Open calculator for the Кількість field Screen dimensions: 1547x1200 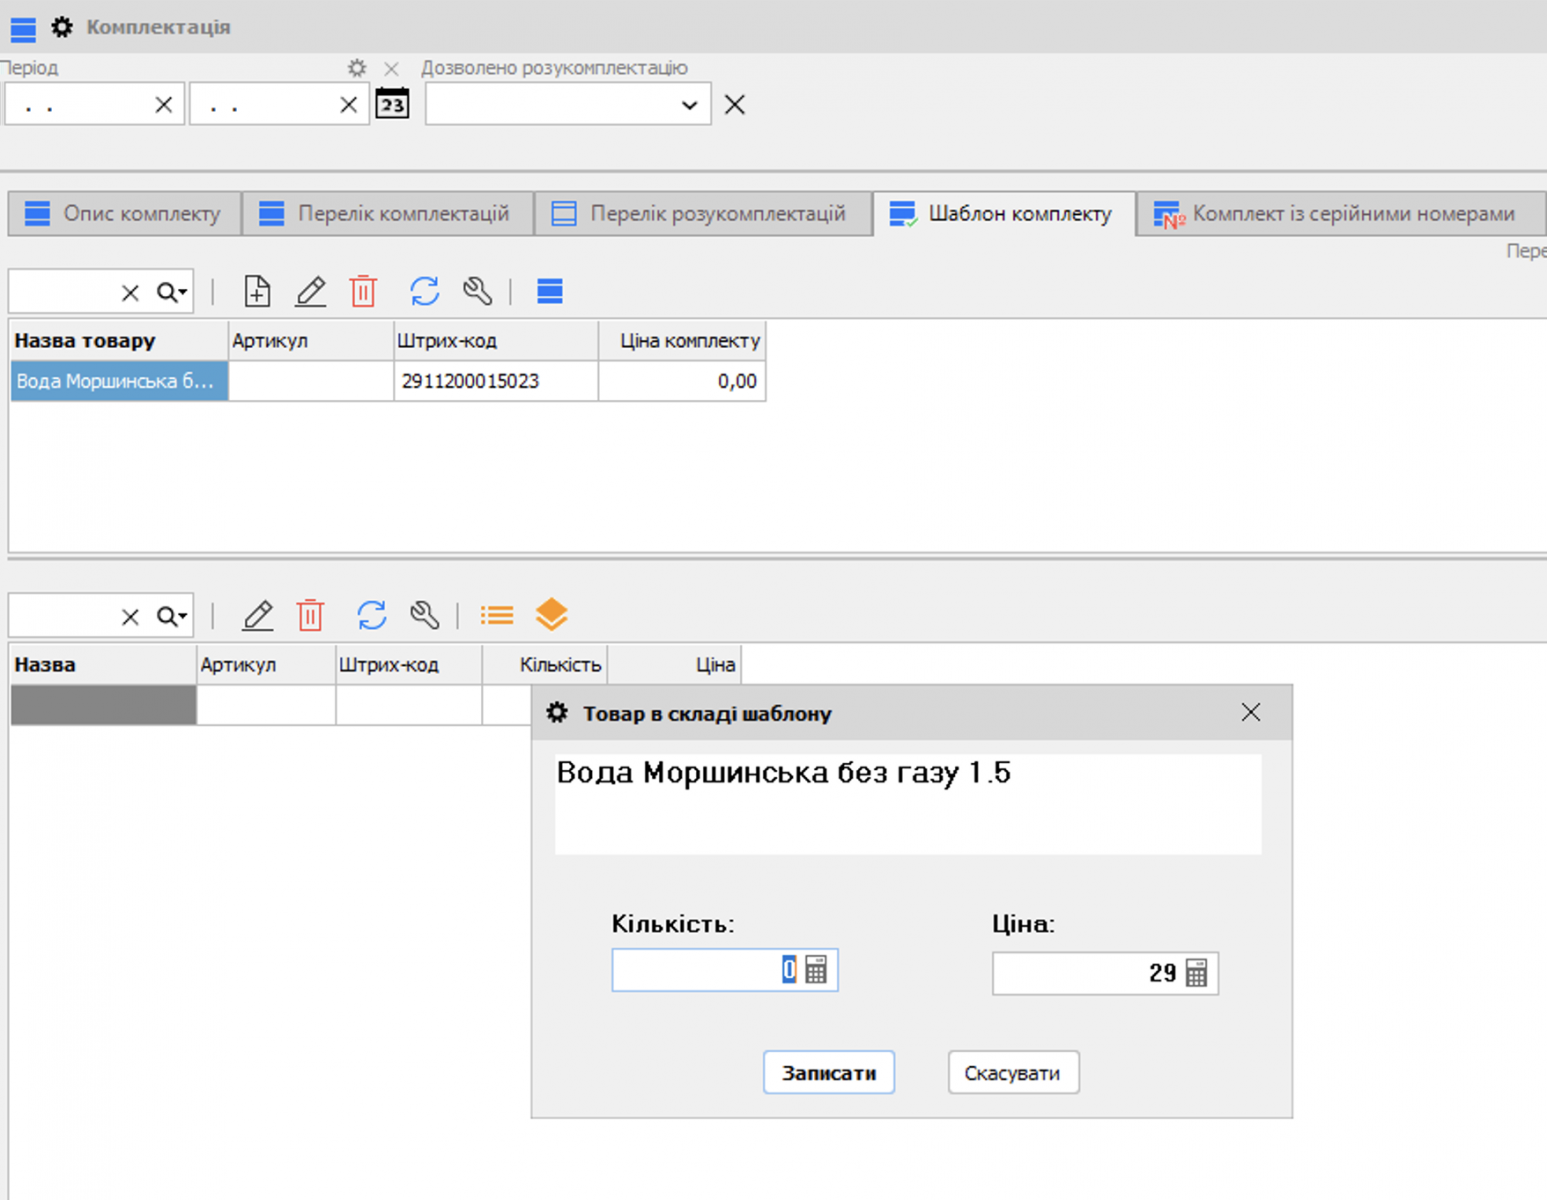click(x=816, y=970)
